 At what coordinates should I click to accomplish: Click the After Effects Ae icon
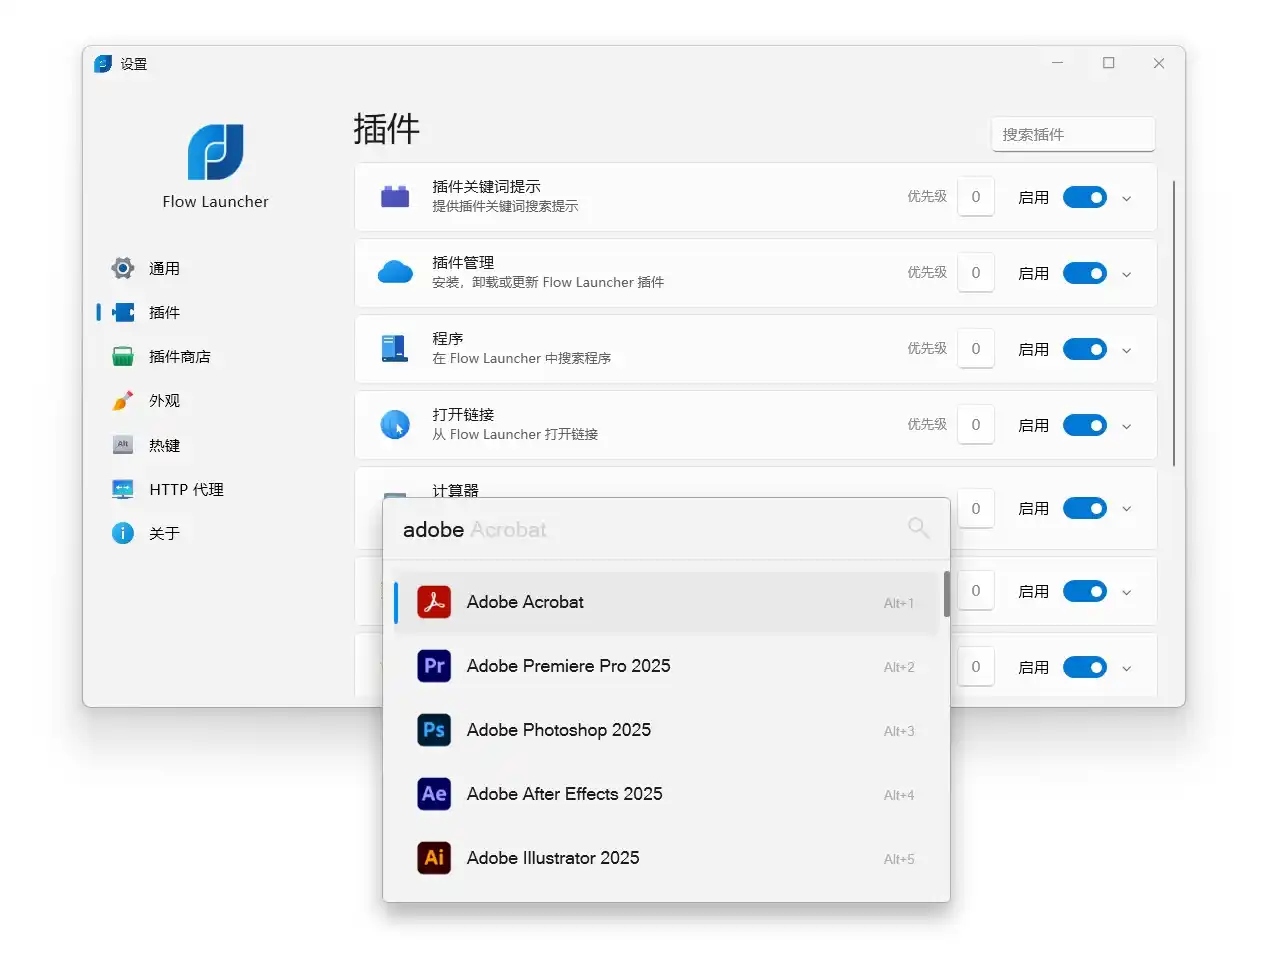coord(434,794)
